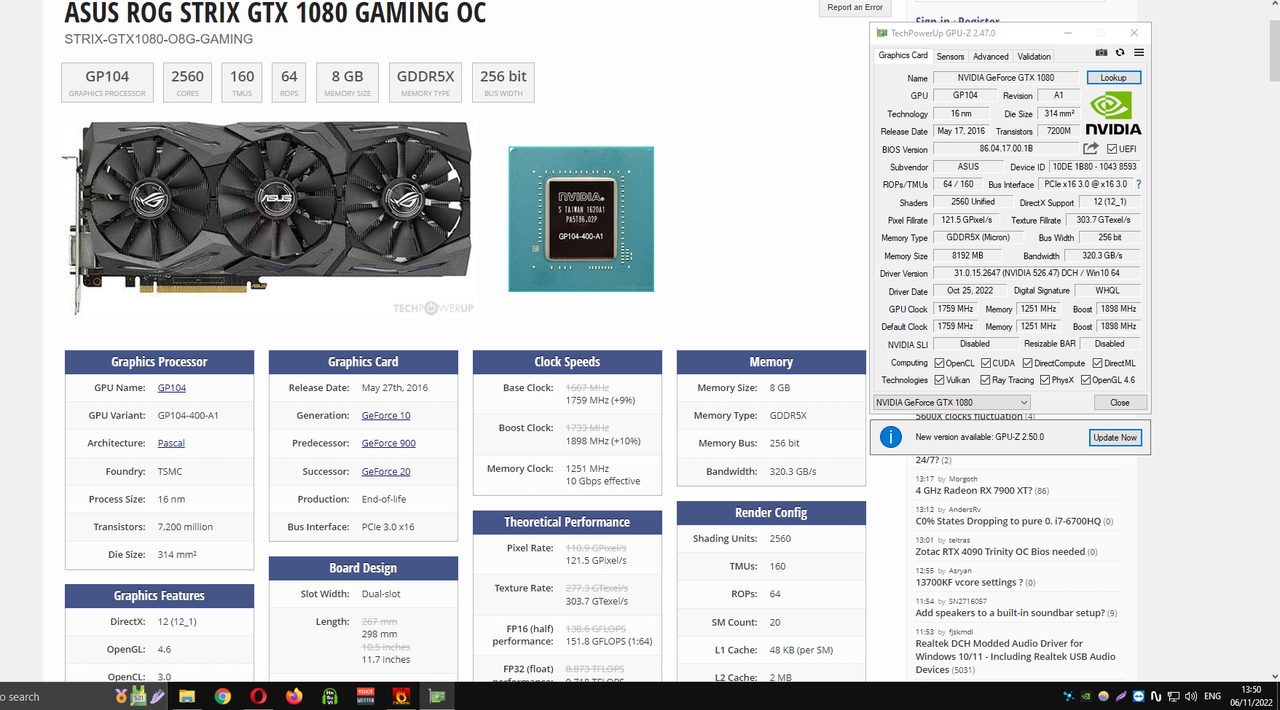Open File Explorer from the taskbar

coord(186,696)
